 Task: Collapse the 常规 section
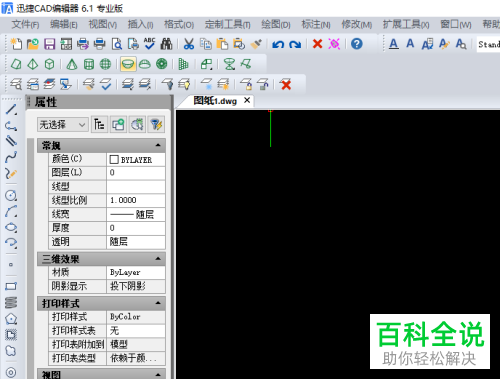[158, 145]
